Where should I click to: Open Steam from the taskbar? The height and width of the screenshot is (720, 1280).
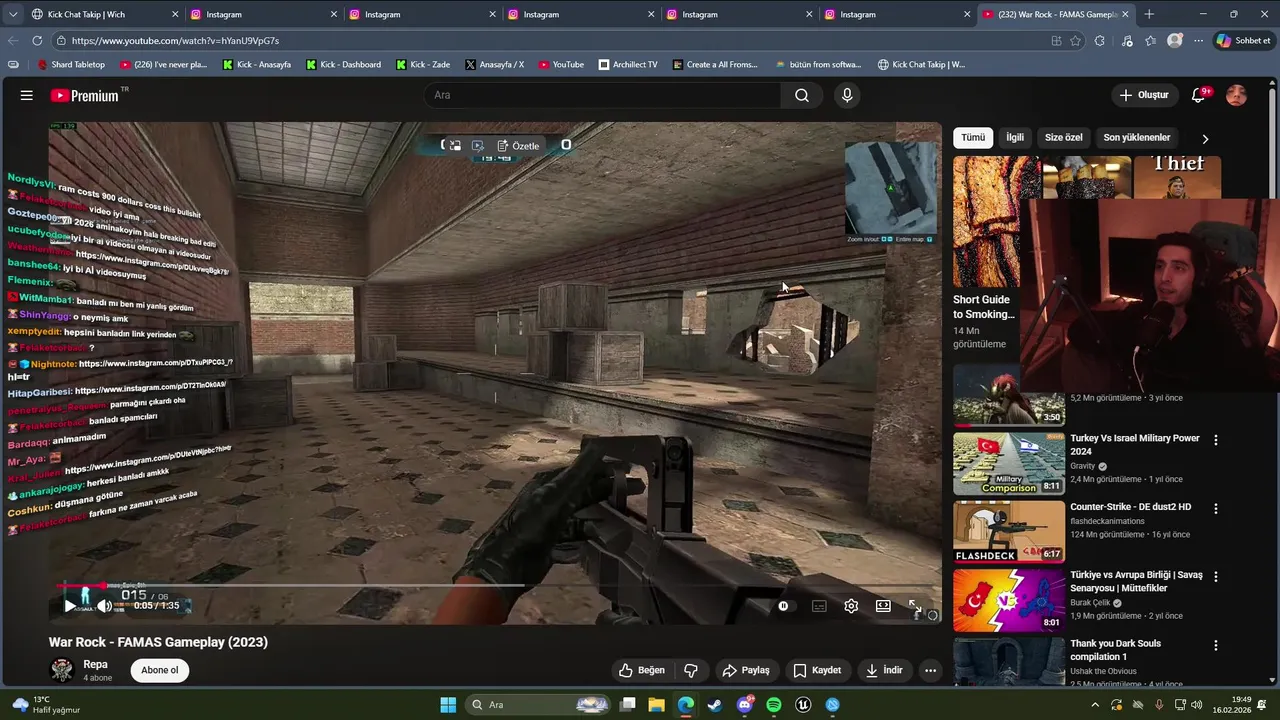click(715, 705)
